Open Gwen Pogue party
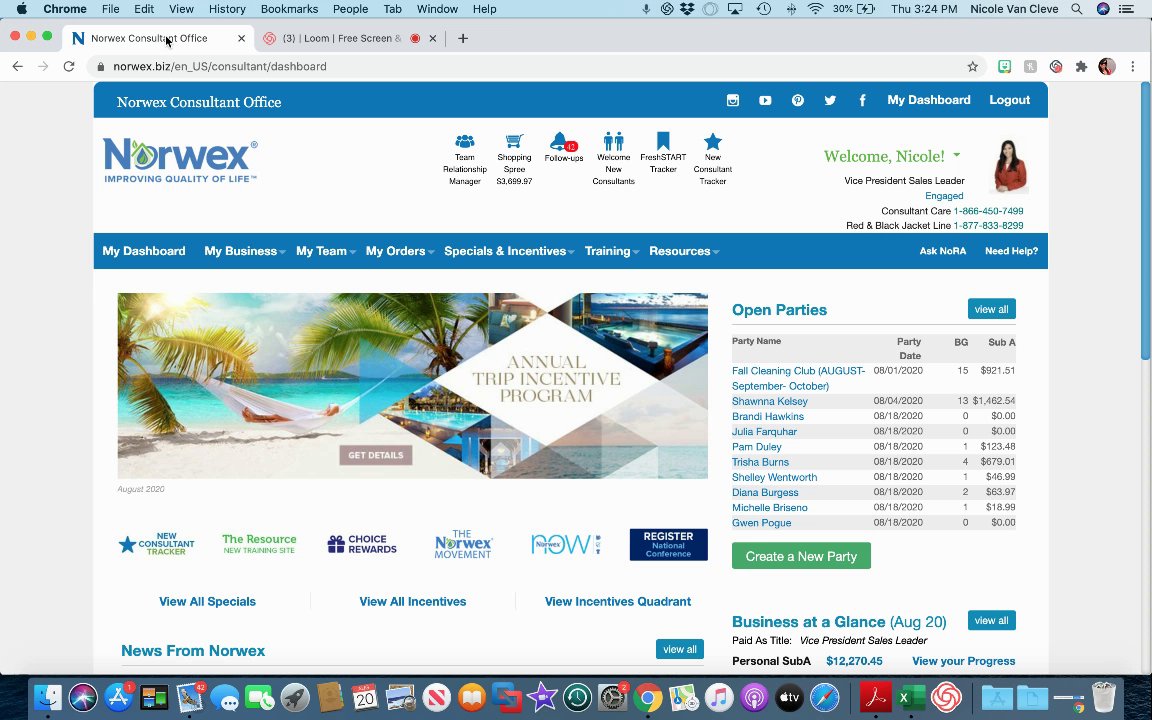Image resolution: width=1152 pixels, height=720 pixels. pyautogui.click(x=761, y=523)
